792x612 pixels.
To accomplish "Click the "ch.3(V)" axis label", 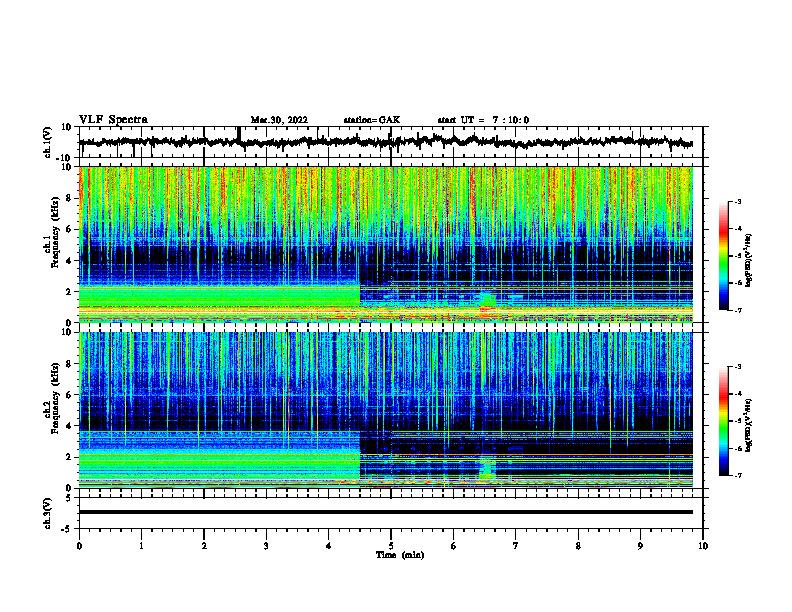I will [48, 513].
